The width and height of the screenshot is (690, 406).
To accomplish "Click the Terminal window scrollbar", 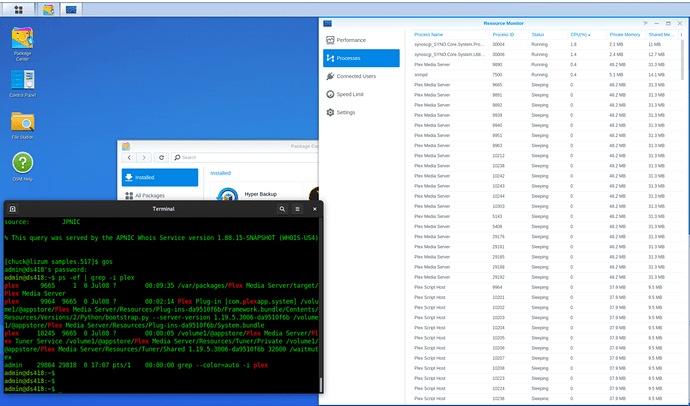I will (321, 384).
